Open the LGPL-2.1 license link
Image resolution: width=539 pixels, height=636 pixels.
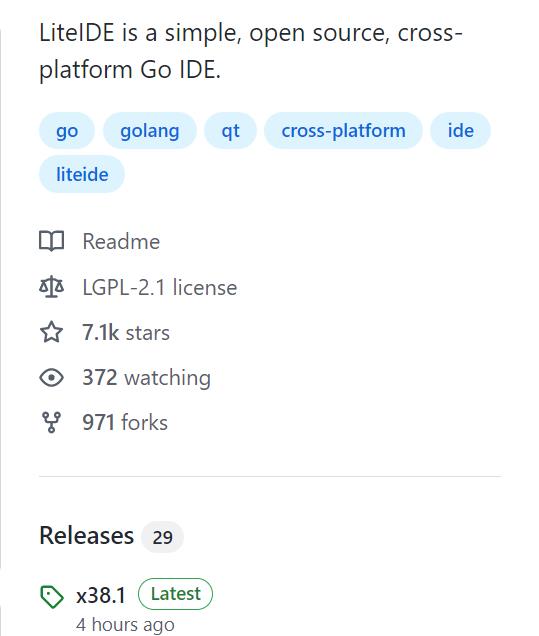tap(160, 288)
